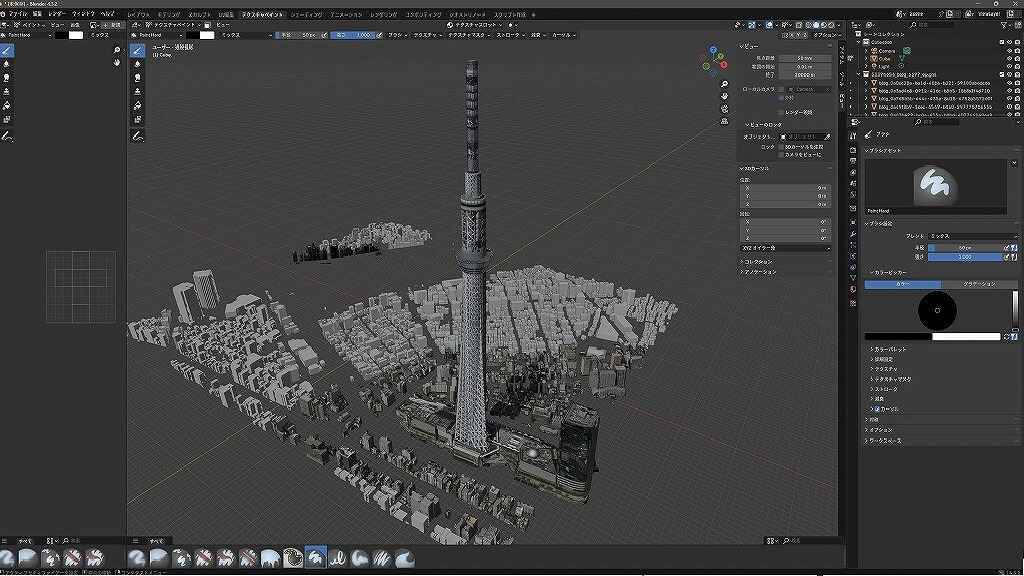Click the グラデーション button in color picker
The height and width of the screenshot is (576, 1024).
tap(979, 284)
